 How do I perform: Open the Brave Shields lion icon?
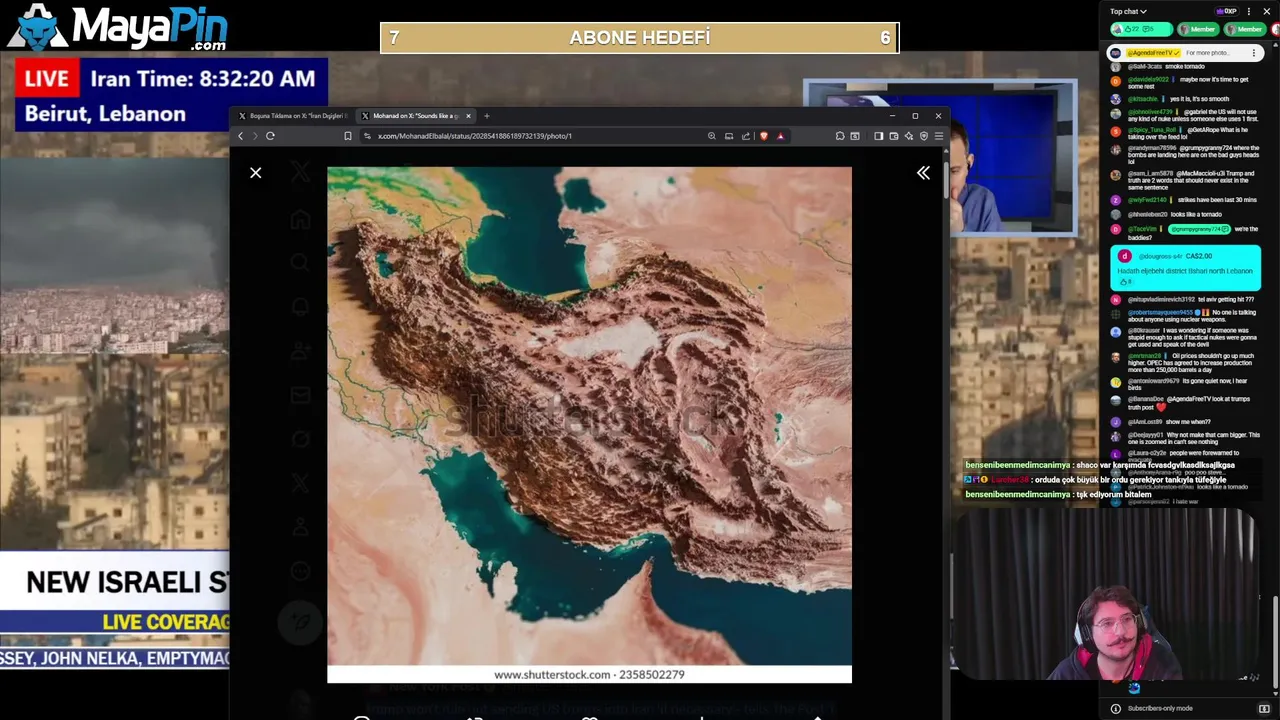point(764,136)
